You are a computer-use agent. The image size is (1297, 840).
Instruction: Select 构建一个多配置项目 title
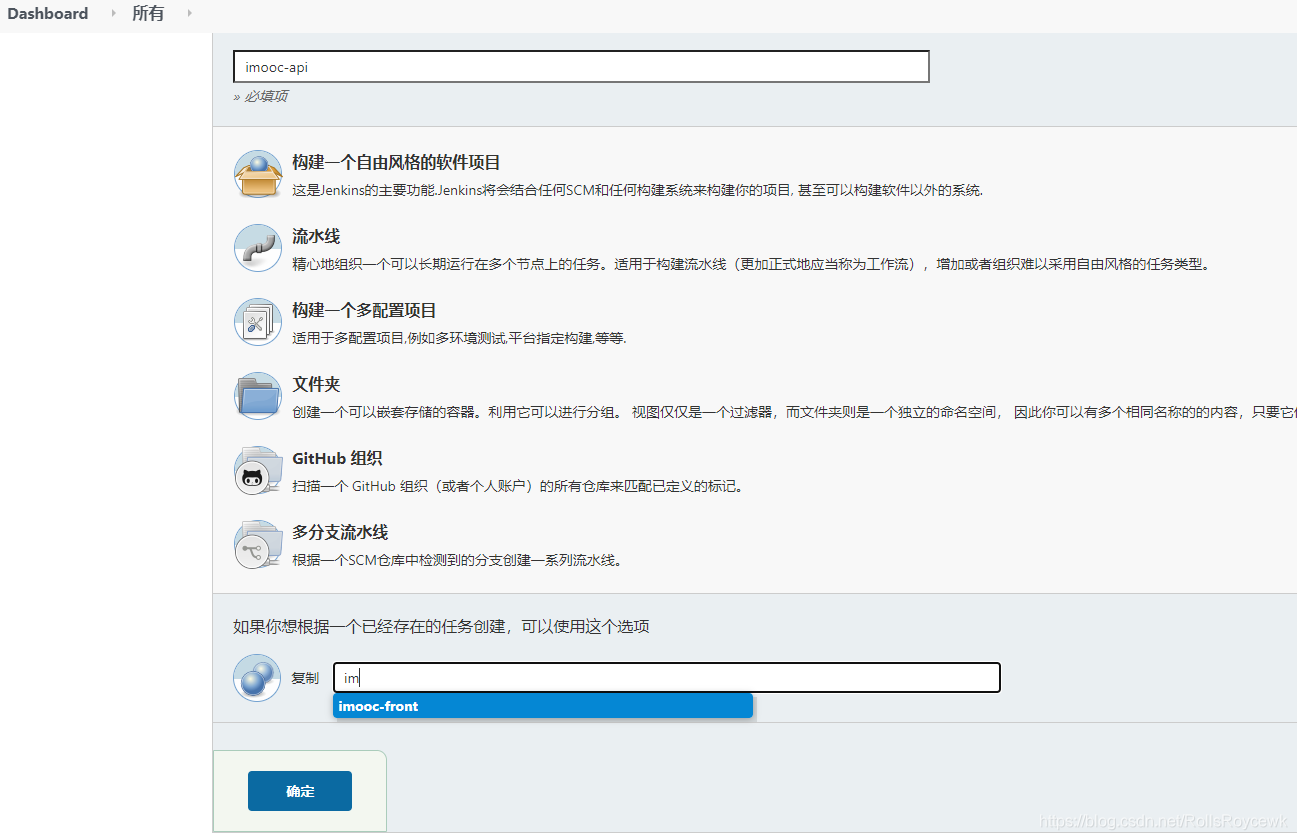pyautogui.click(x=364, y=311)
